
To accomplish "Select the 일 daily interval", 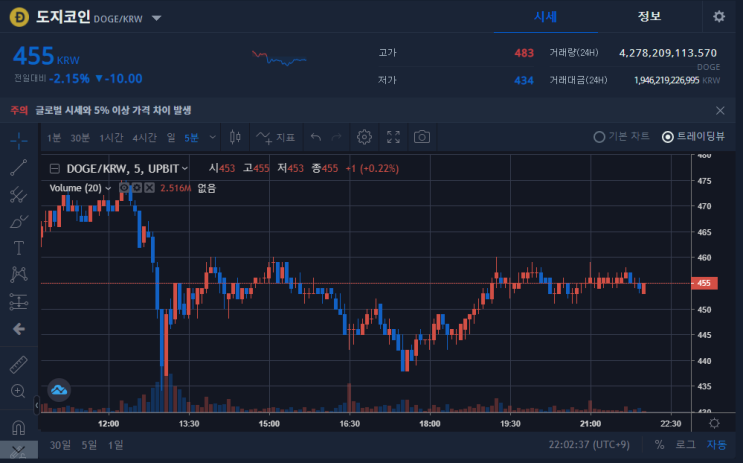I will pos(171,138).
